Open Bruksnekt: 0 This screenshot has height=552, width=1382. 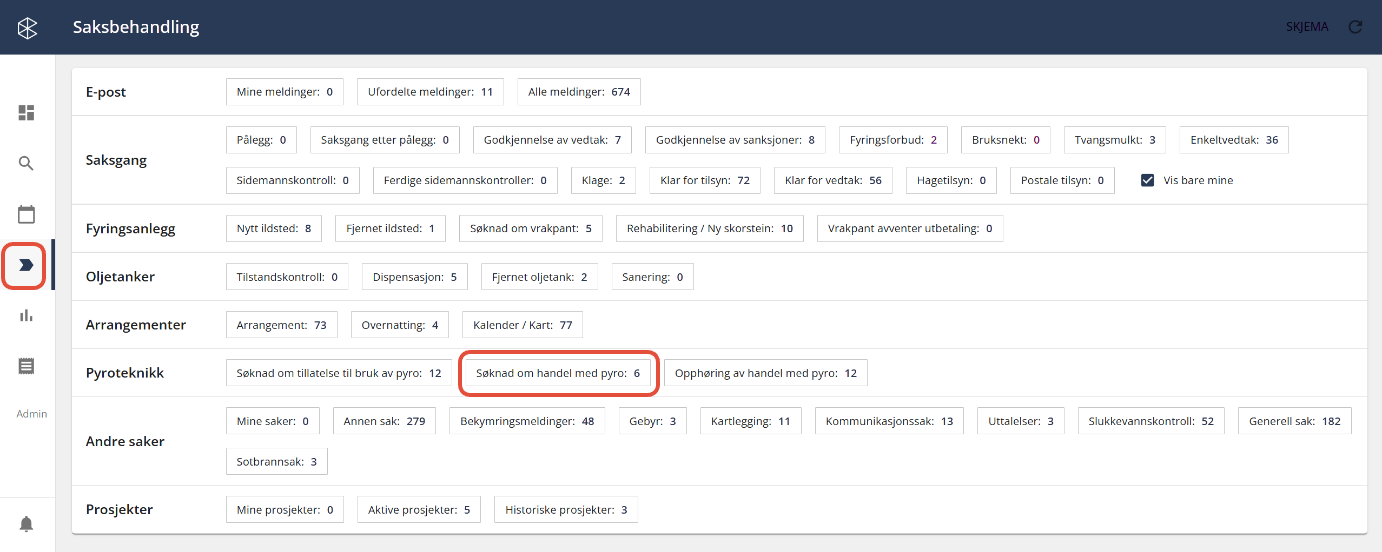[1006, 140]
